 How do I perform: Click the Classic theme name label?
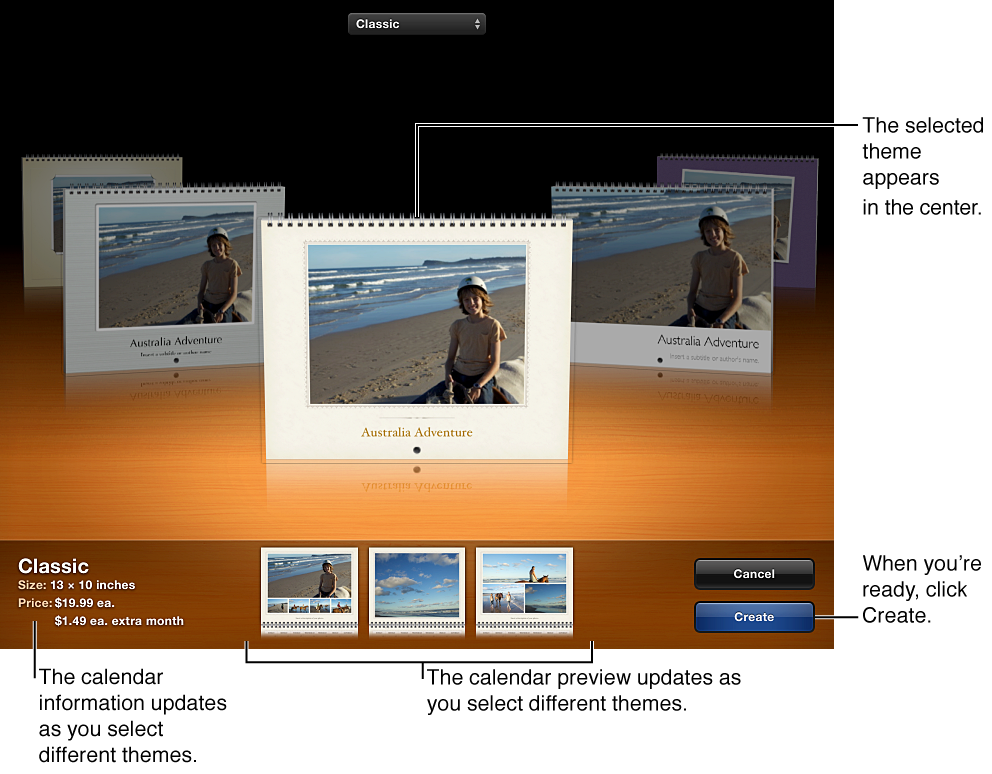pos(54,566)
